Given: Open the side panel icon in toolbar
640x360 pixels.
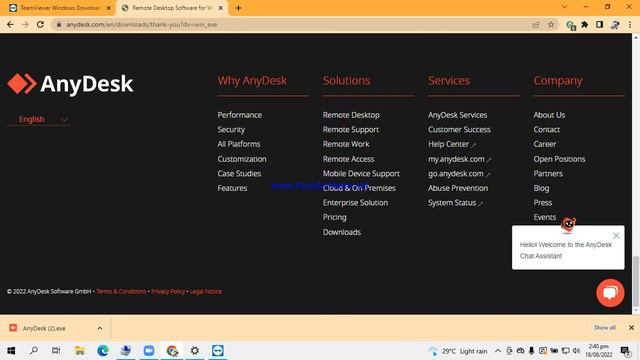Looking at the screenshot, I should (599, 24).
